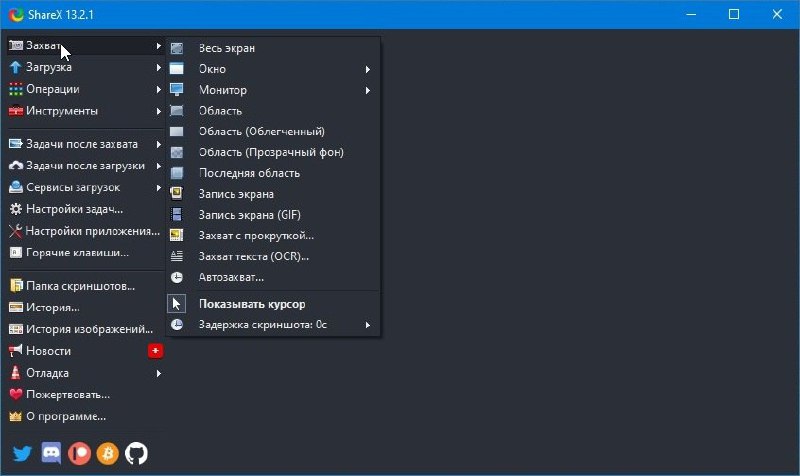Image resolution: width=800 pixels, height=476 pixels.
Task: Click the icon beside Последняя область
Action: [x=177, y=173]
